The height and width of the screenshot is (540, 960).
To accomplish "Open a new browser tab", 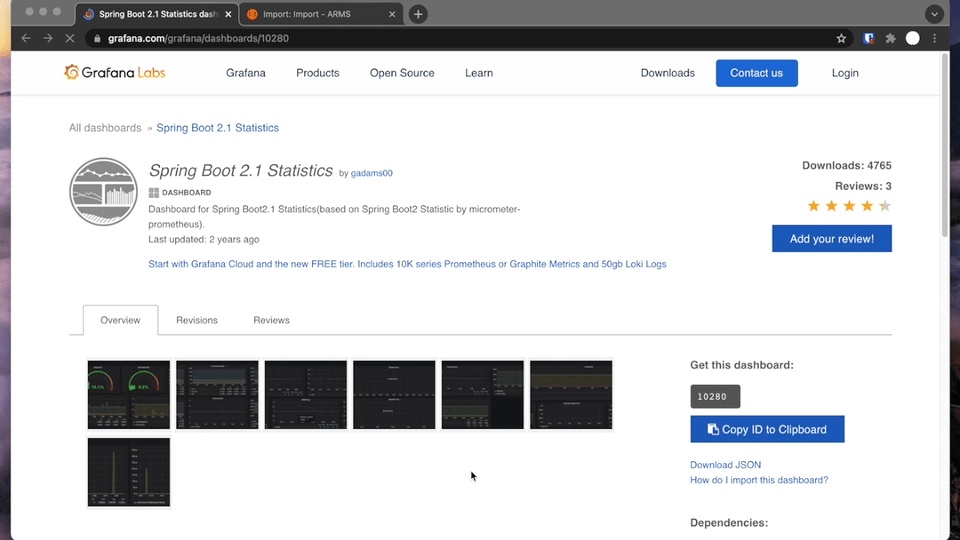I will [418, 14].
